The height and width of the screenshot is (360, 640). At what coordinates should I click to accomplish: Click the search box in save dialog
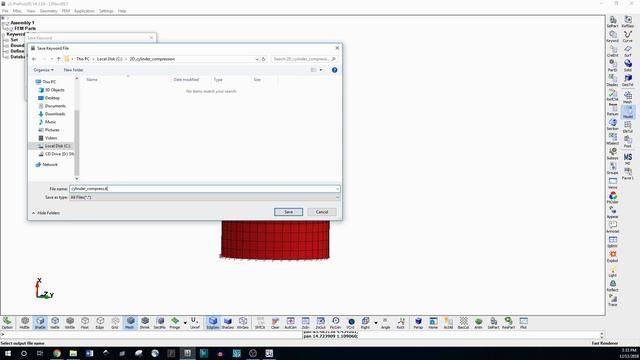(x=304, y=59)
